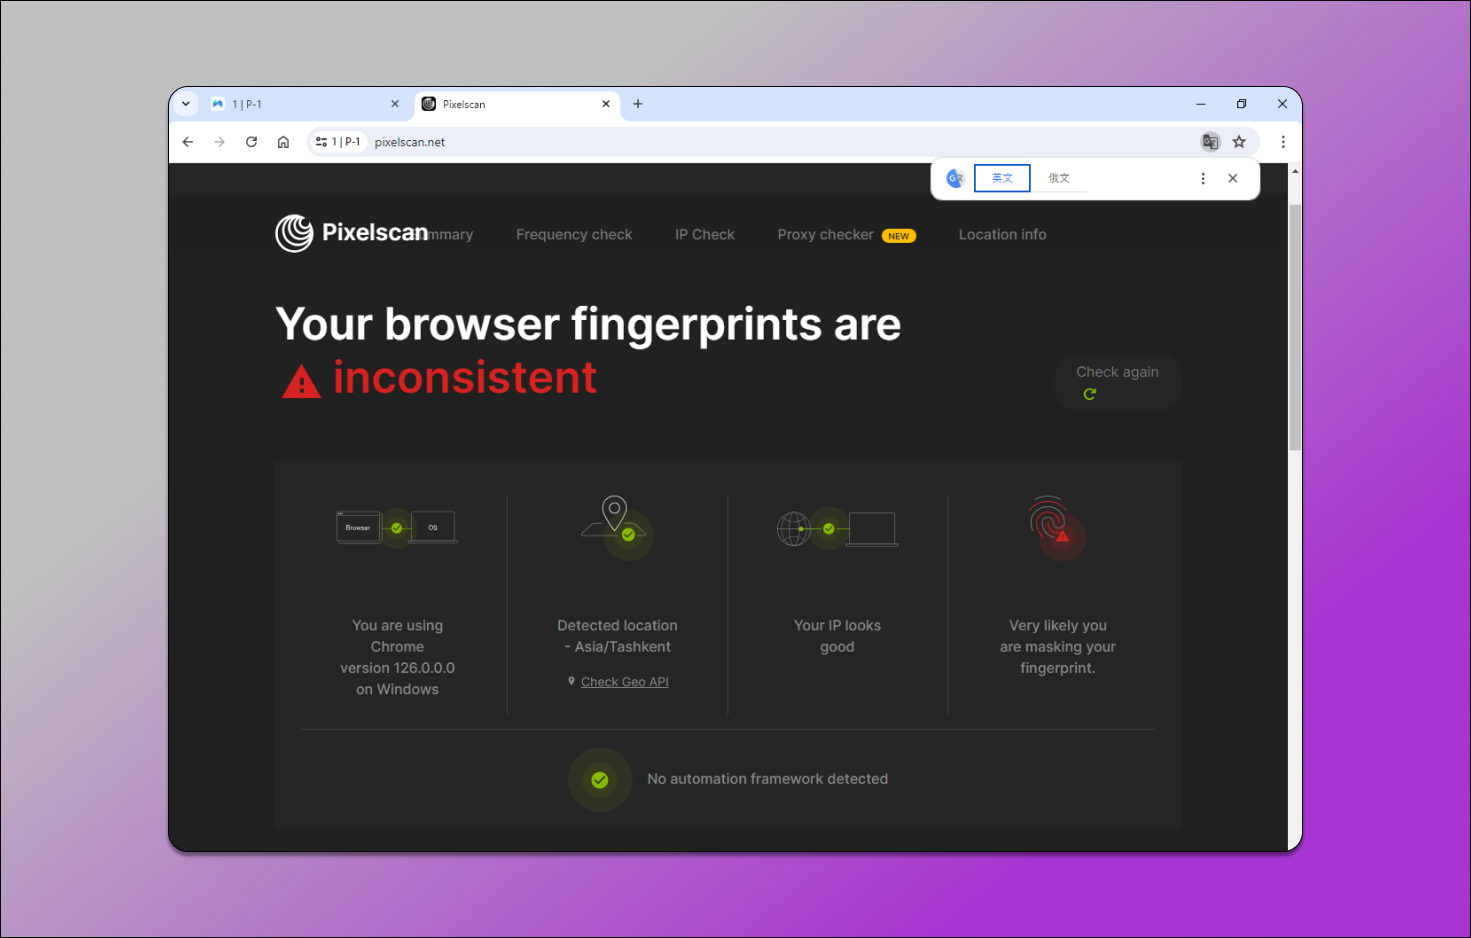Expand the tab search dropdown arrow
Viewport: 1471px width, 938px height.
[186, 104]
